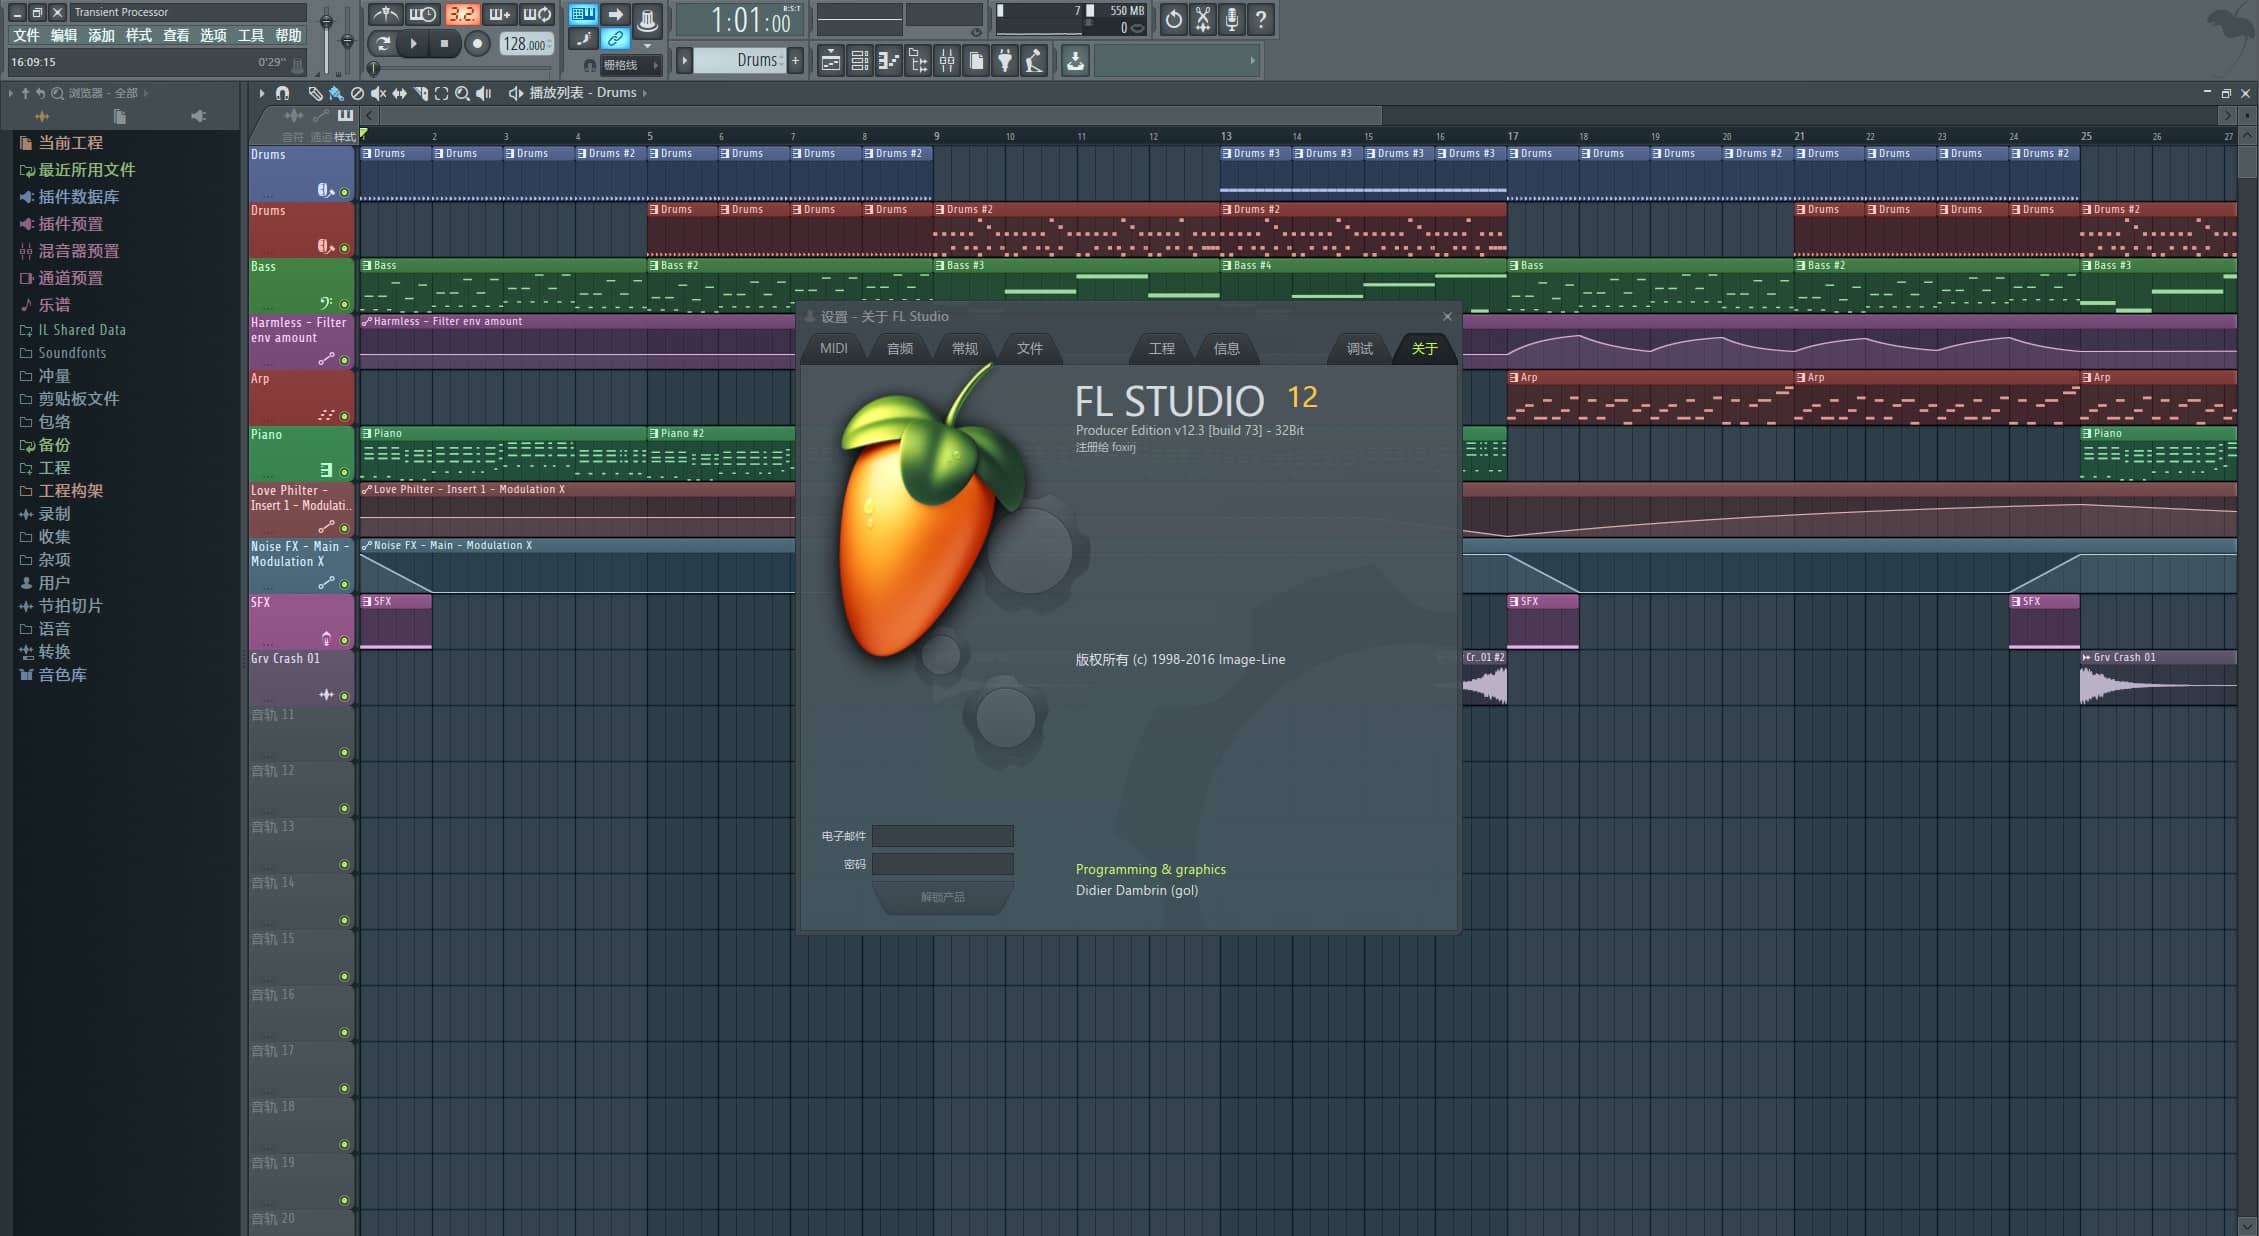Open the channel rack from toolbar

click(x=859, y=62)
